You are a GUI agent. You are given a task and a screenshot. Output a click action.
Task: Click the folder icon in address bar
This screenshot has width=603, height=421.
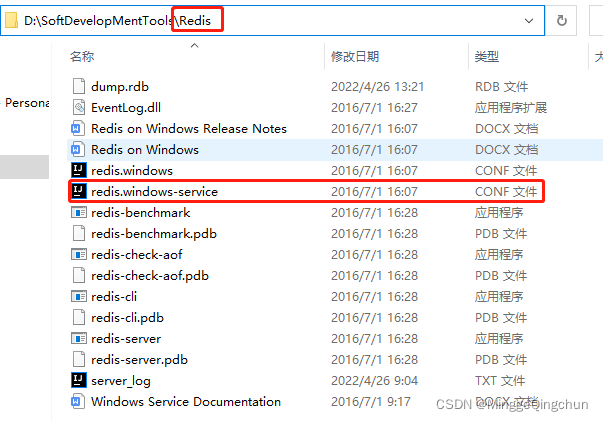(x=11, y=20)
